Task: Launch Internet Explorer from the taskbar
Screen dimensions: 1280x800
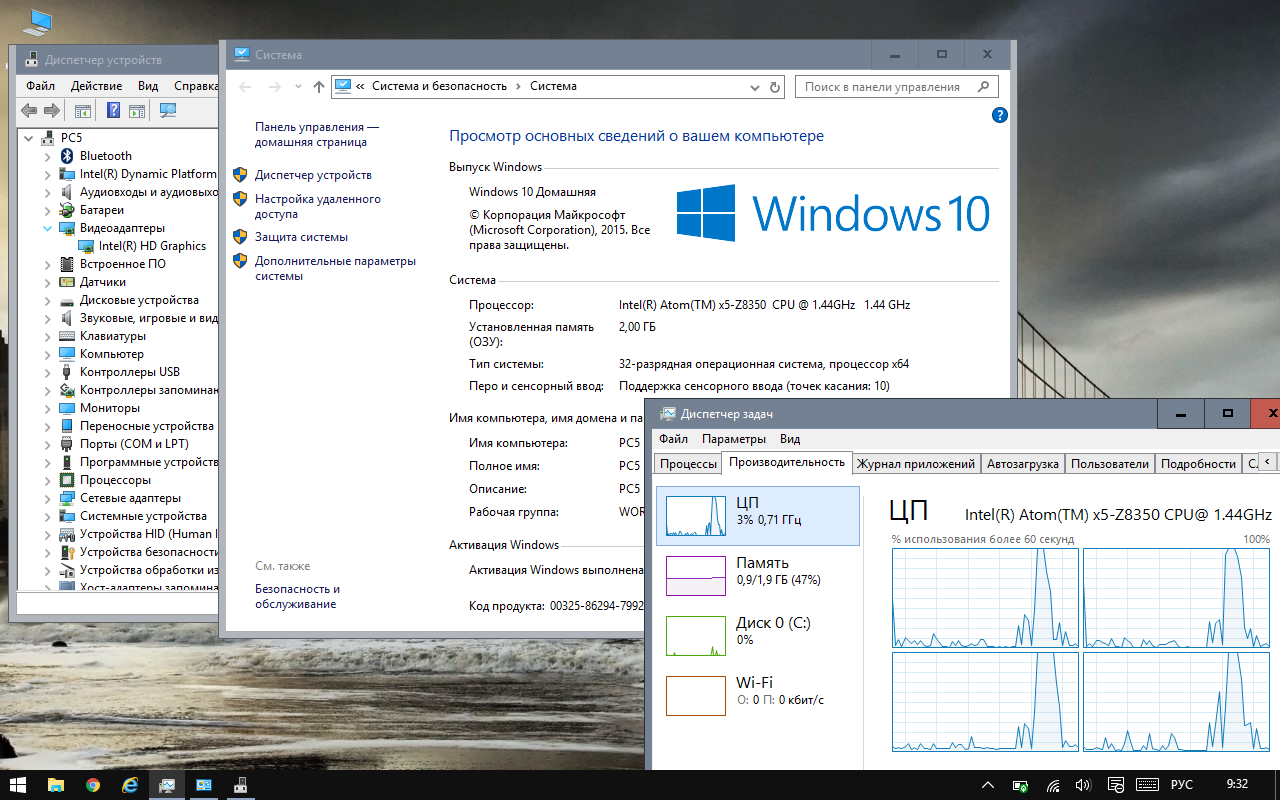Action: click(130, 785)
